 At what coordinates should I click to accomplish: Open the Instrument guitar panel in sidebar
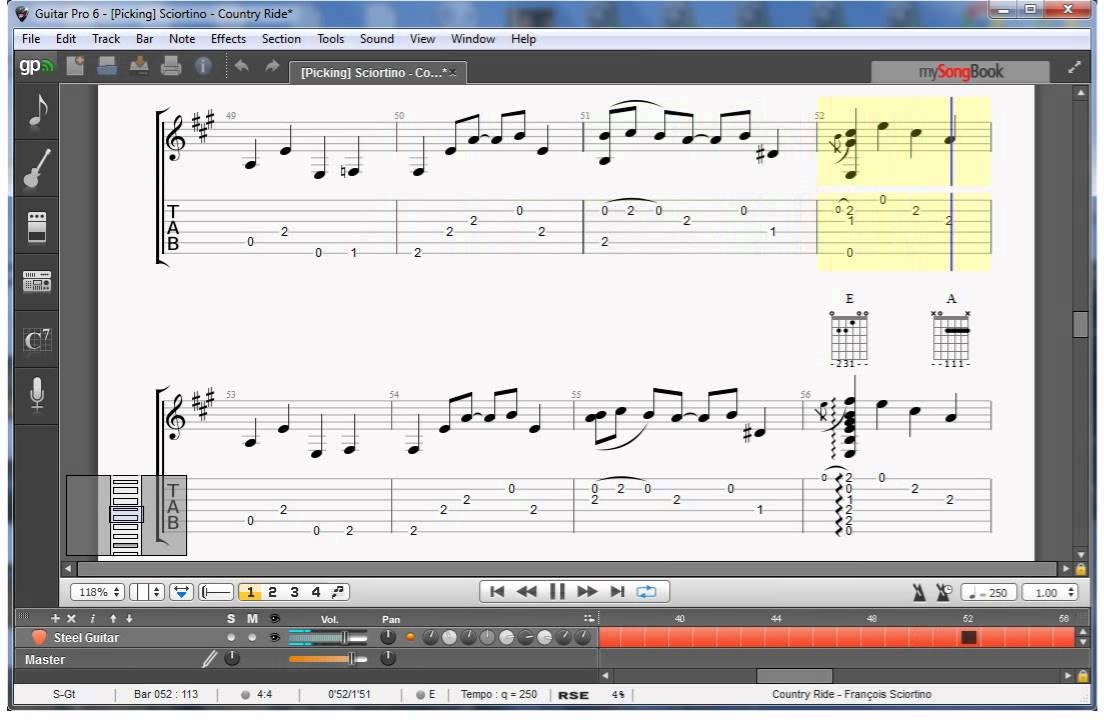(37, 169)
